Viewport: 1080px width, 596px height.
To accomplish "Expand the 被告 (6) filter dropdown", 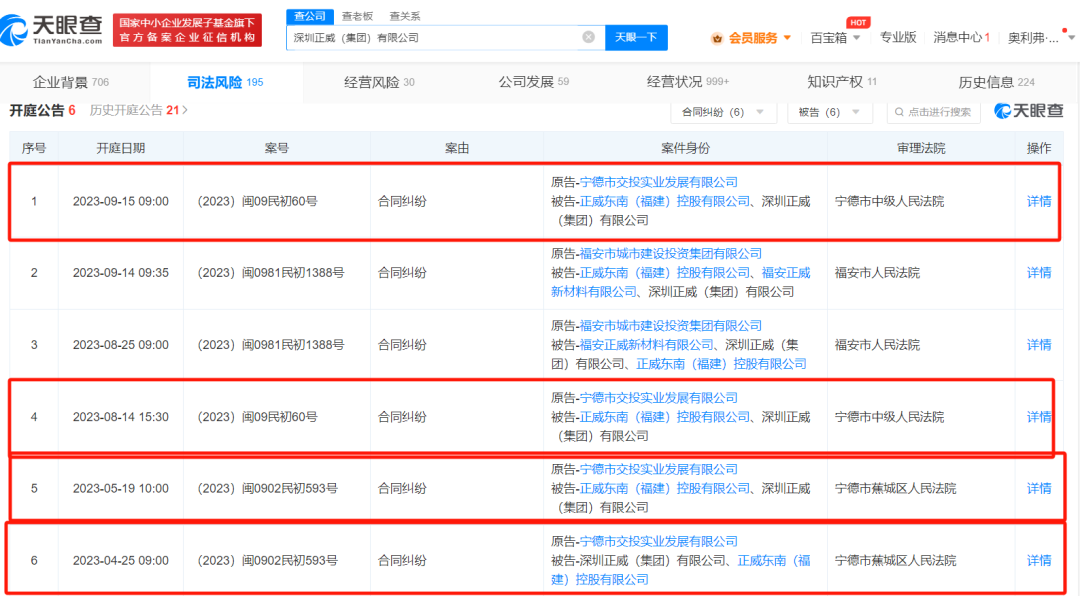I will (x=829, y=112).
